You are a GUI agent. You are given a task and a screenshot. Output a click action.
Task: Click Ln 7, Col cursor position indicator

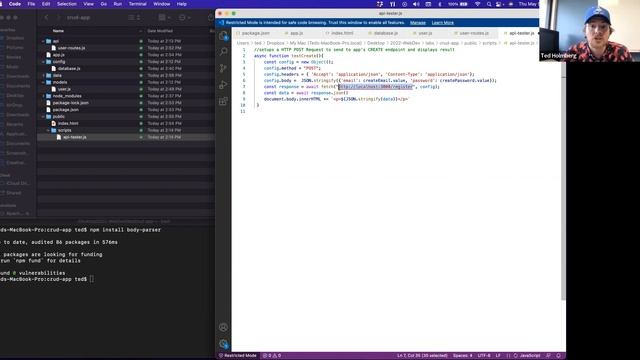pyautogui.click(x=422, y=356)
